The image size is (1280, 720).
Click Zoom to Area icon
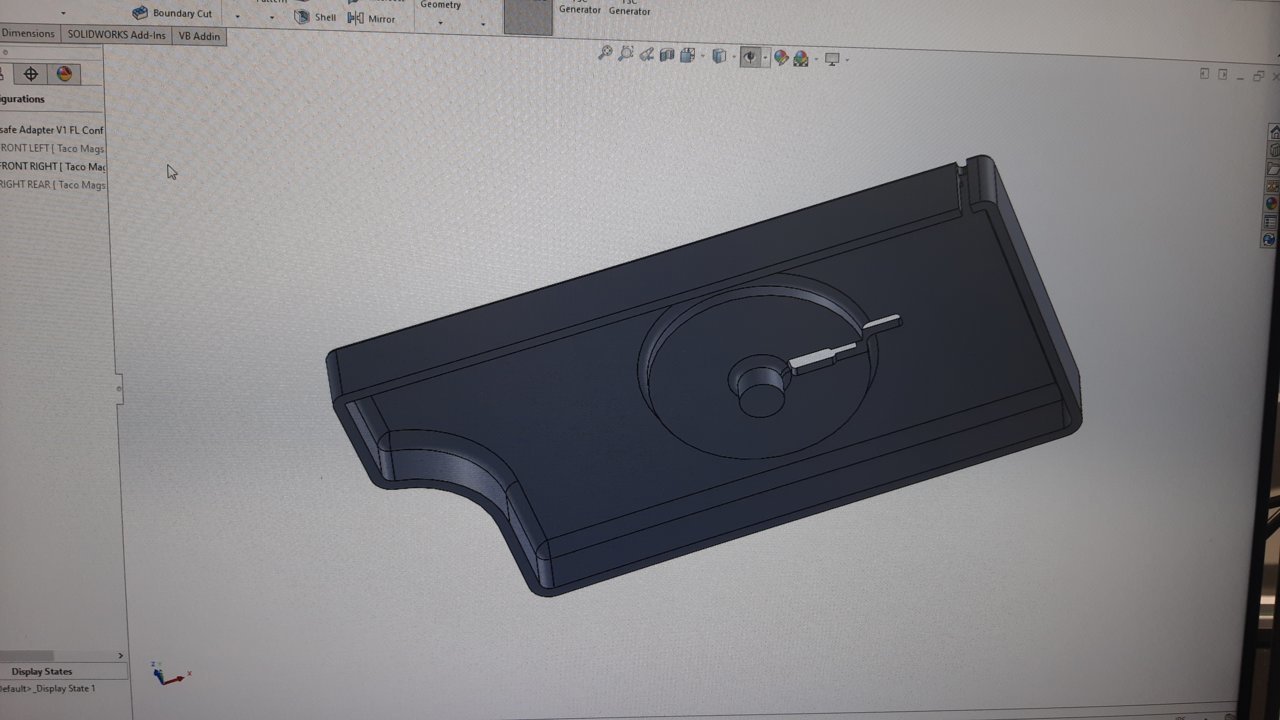tap(626, 54)
